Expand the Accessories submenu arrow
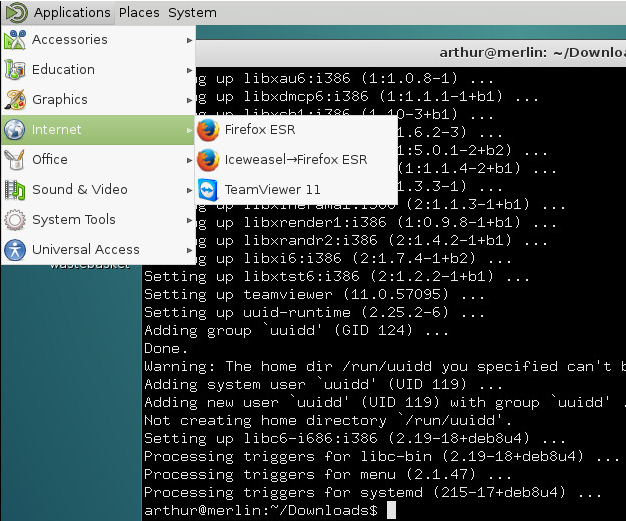 click(x=189, y=40)
